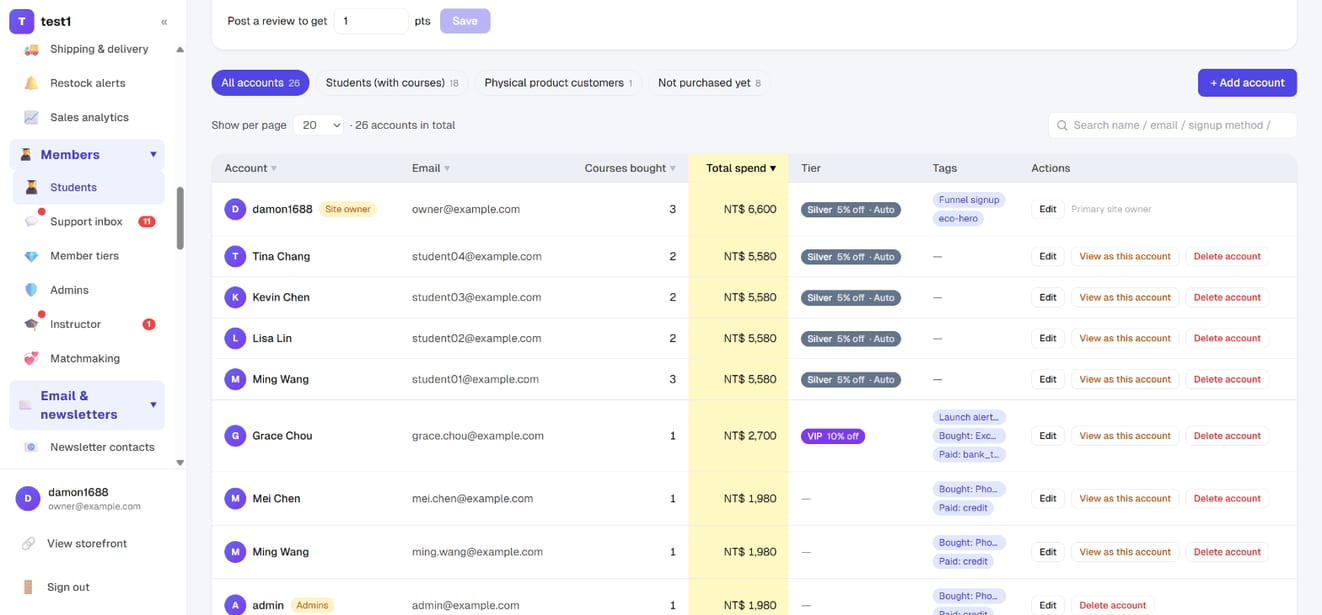View as Lisa Lin's account

point(1125,338)
